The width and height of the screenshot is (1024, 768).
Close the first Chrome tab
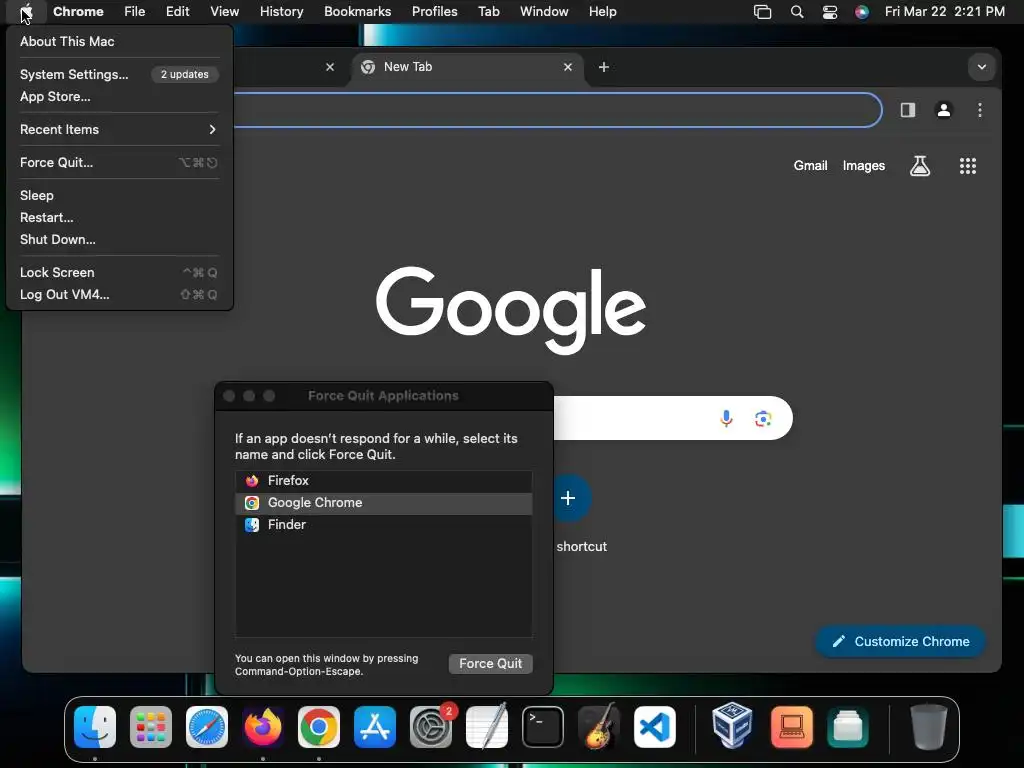click(x=330, y=67)
